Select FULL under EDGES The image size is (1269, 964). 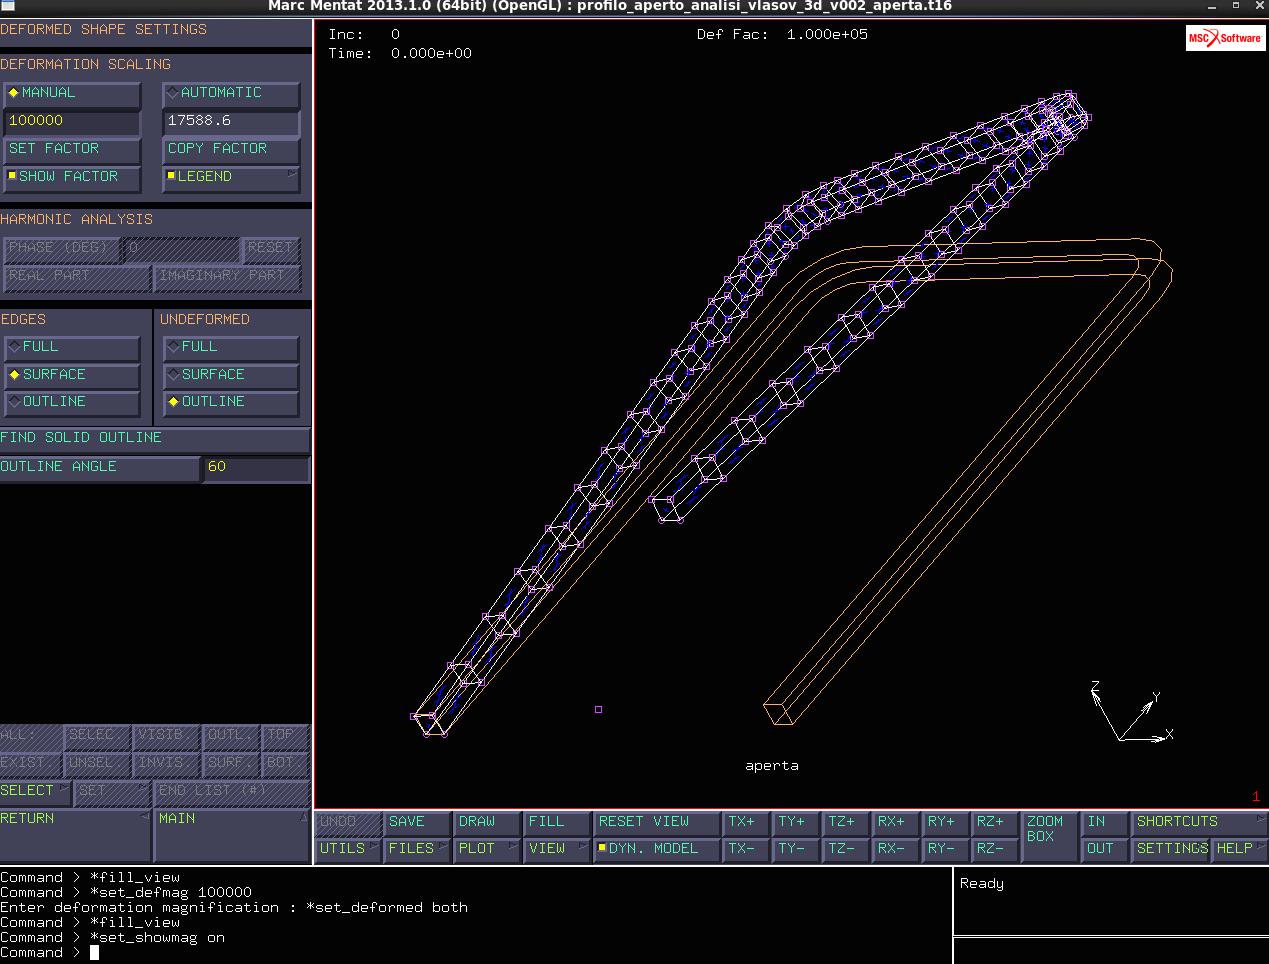coord(72,347)
